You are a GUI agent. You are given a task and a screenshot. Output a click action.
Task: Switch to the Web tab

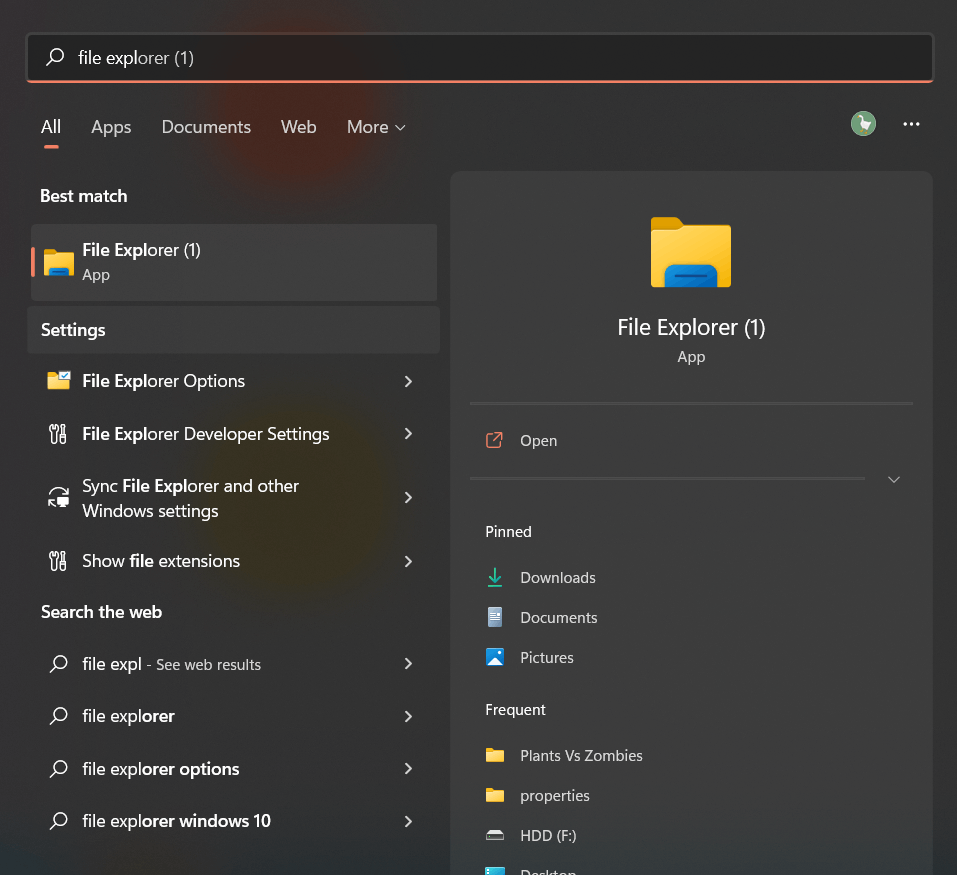298,127
